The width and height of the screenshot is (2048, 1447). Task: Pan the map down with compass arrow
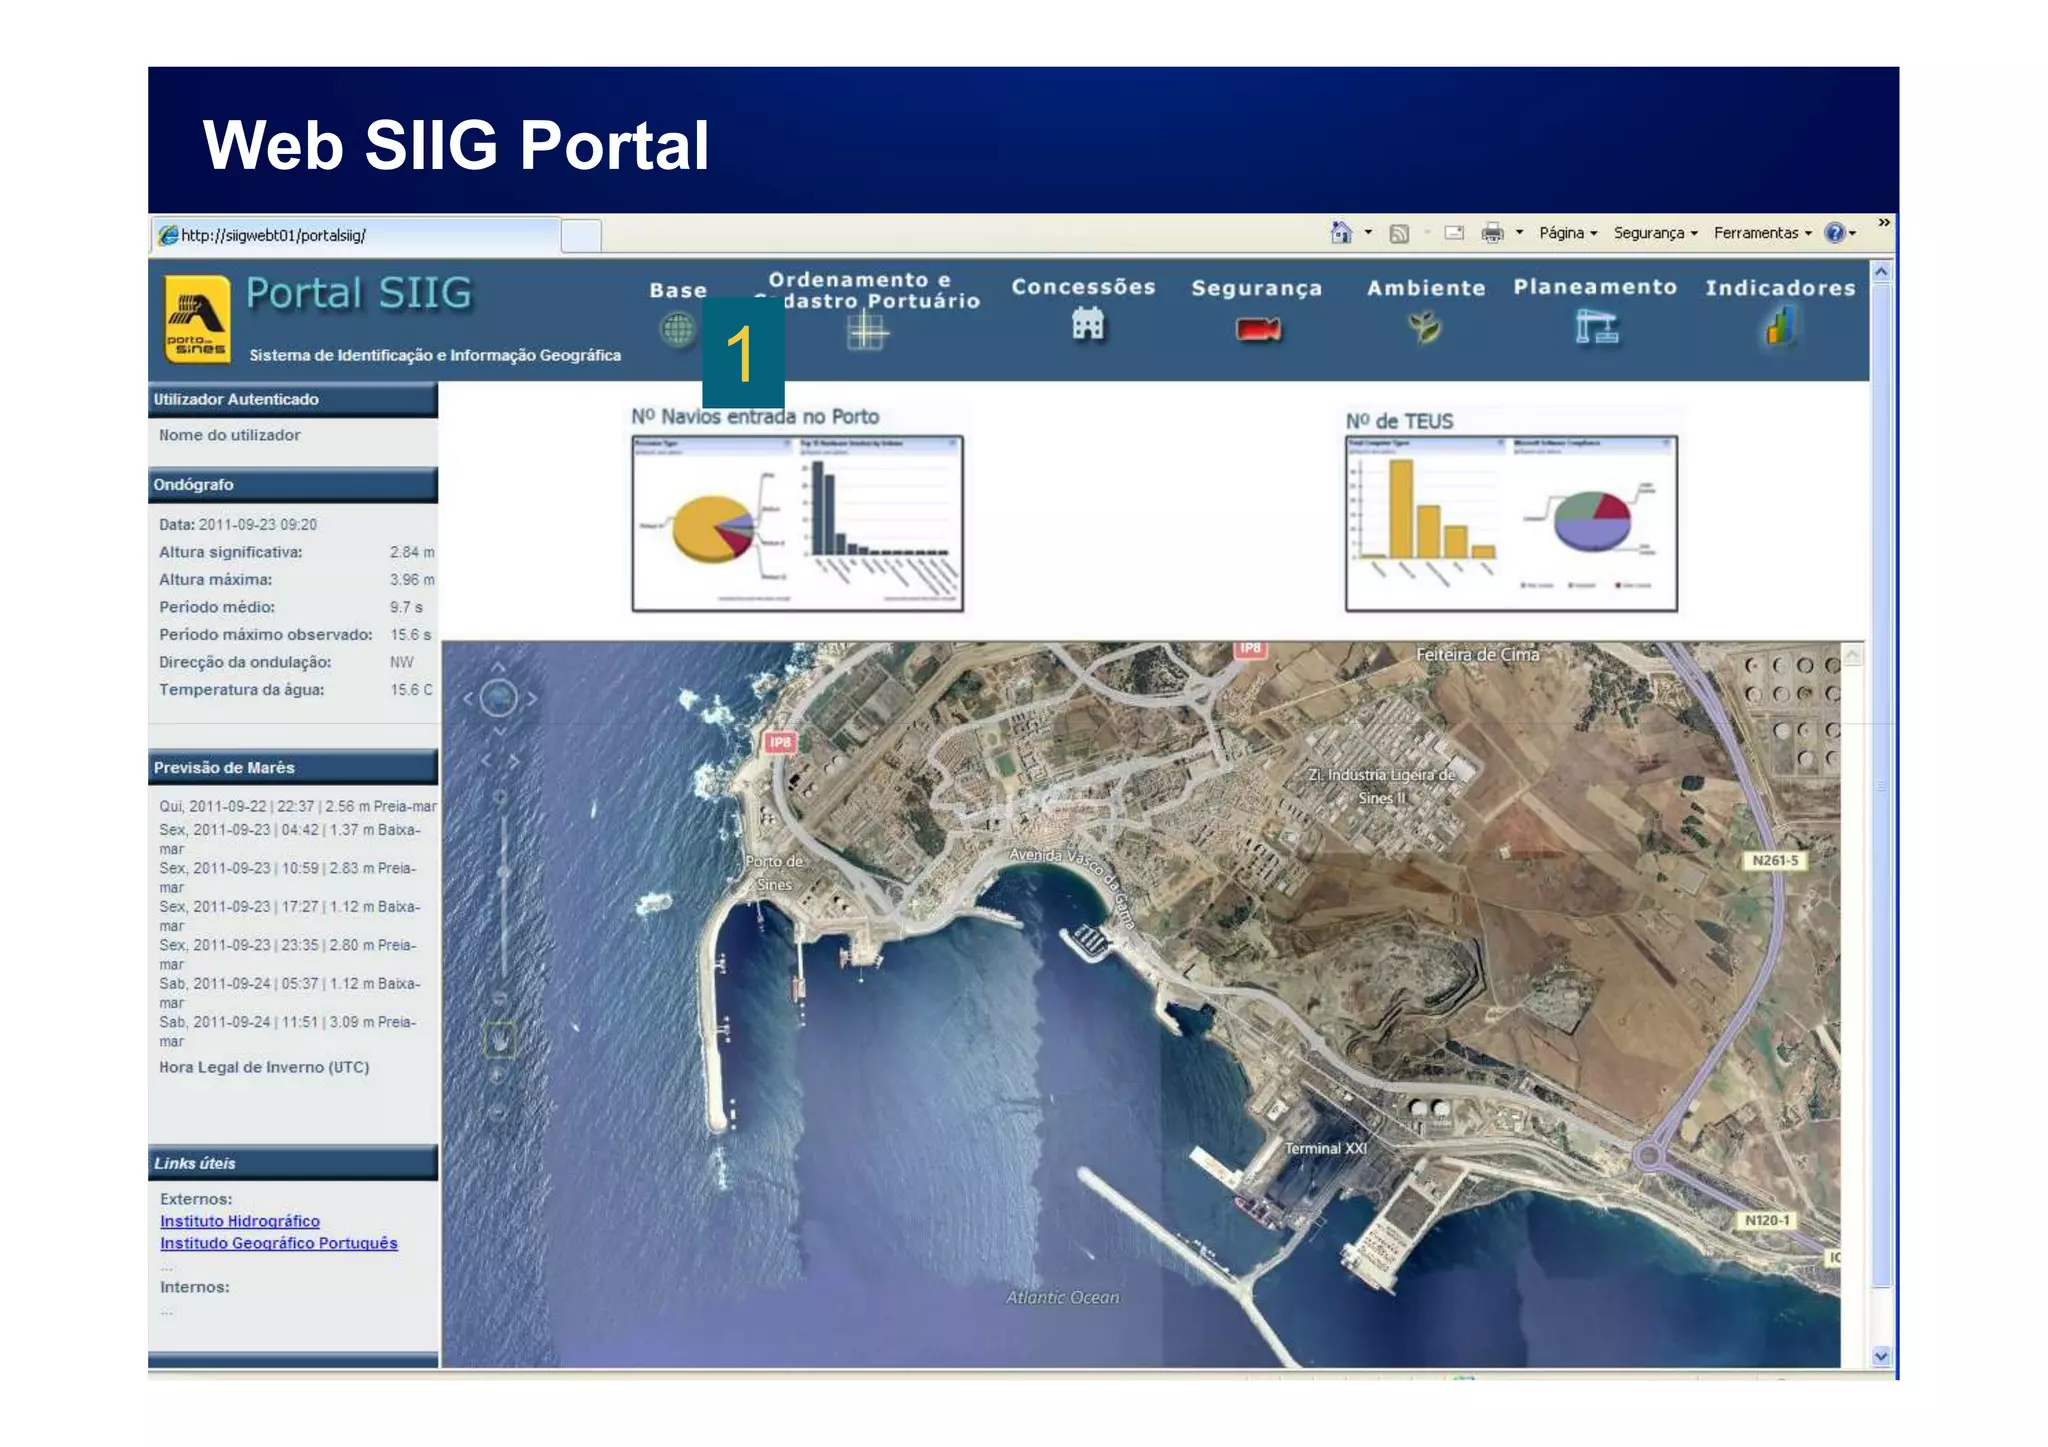498,731
